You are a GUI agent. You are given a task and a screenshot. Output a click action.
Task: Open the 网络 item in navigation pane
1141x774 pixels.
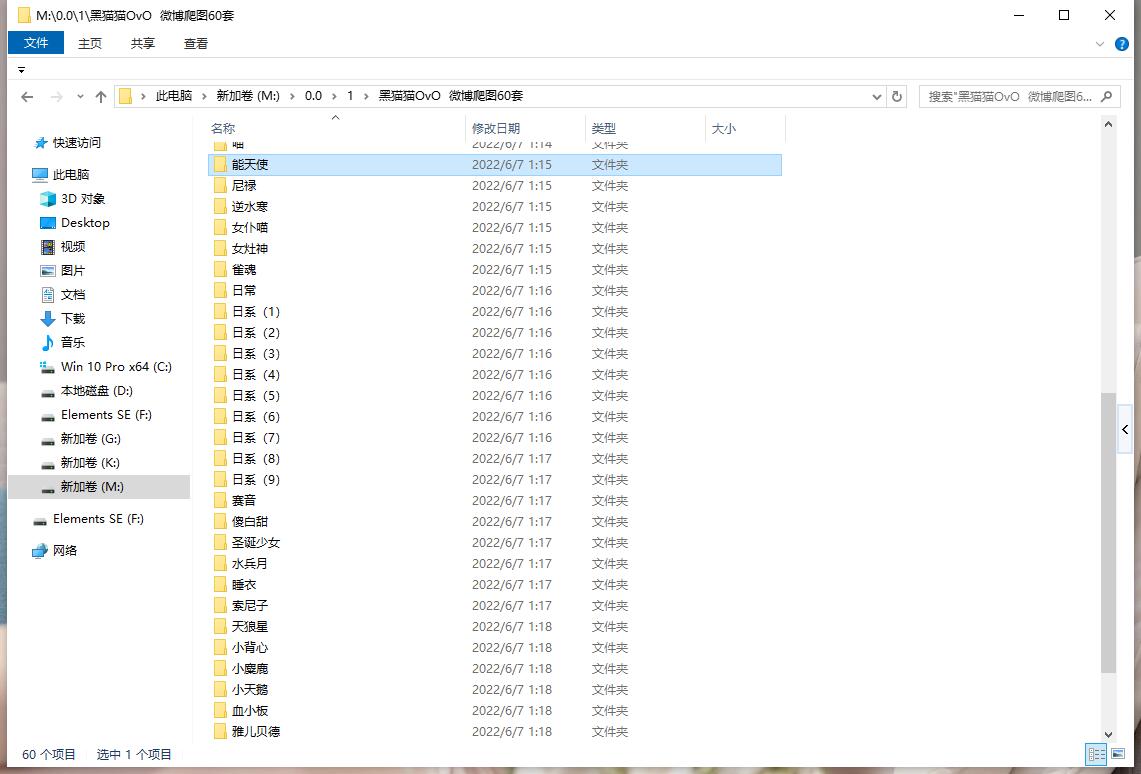click(x=64, y=550)
